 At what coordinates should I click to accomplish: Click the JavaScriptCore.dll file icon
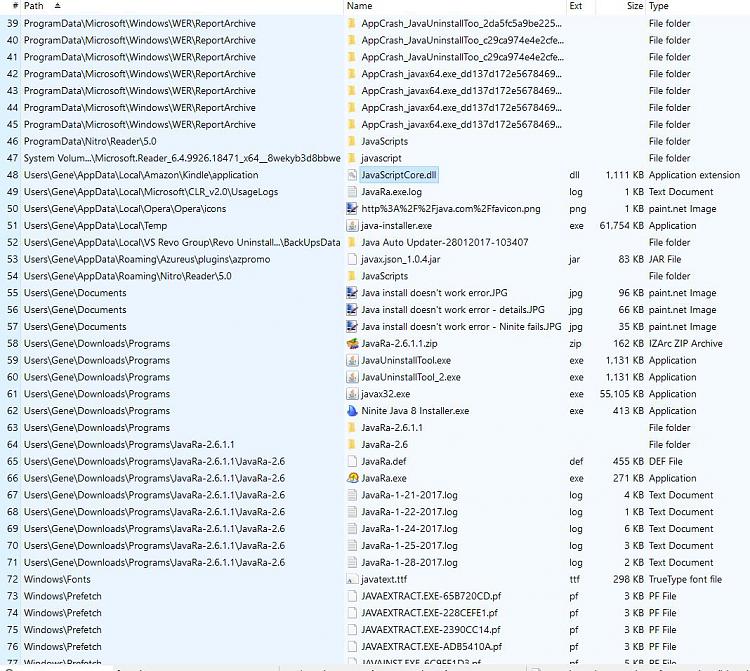pyautogui.click(x=352, y=175)
